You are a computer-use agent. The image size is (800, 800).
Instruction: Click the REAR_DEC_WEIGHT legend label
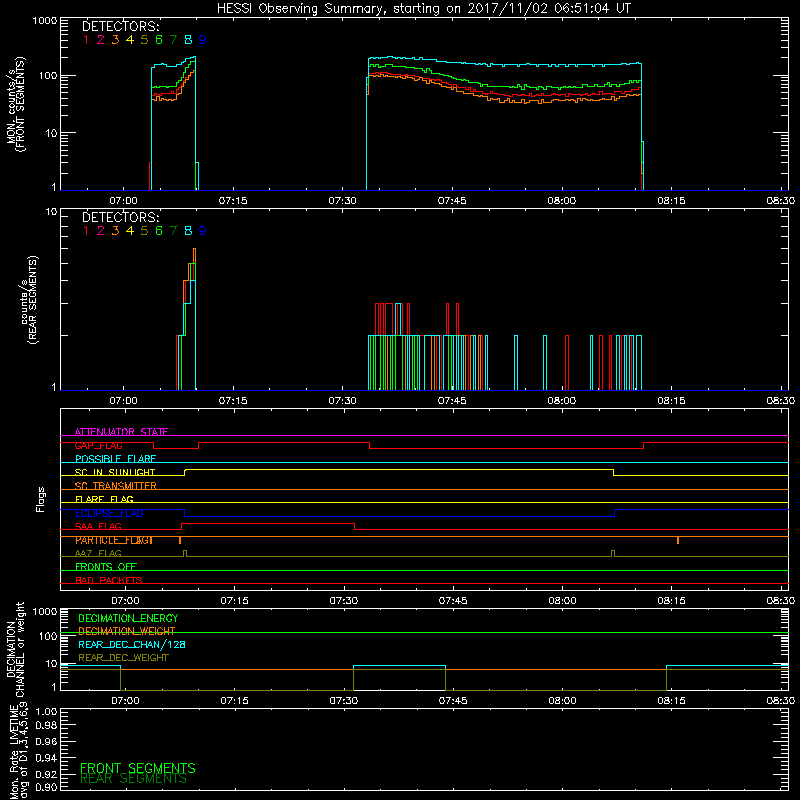[x=123, y=658]
